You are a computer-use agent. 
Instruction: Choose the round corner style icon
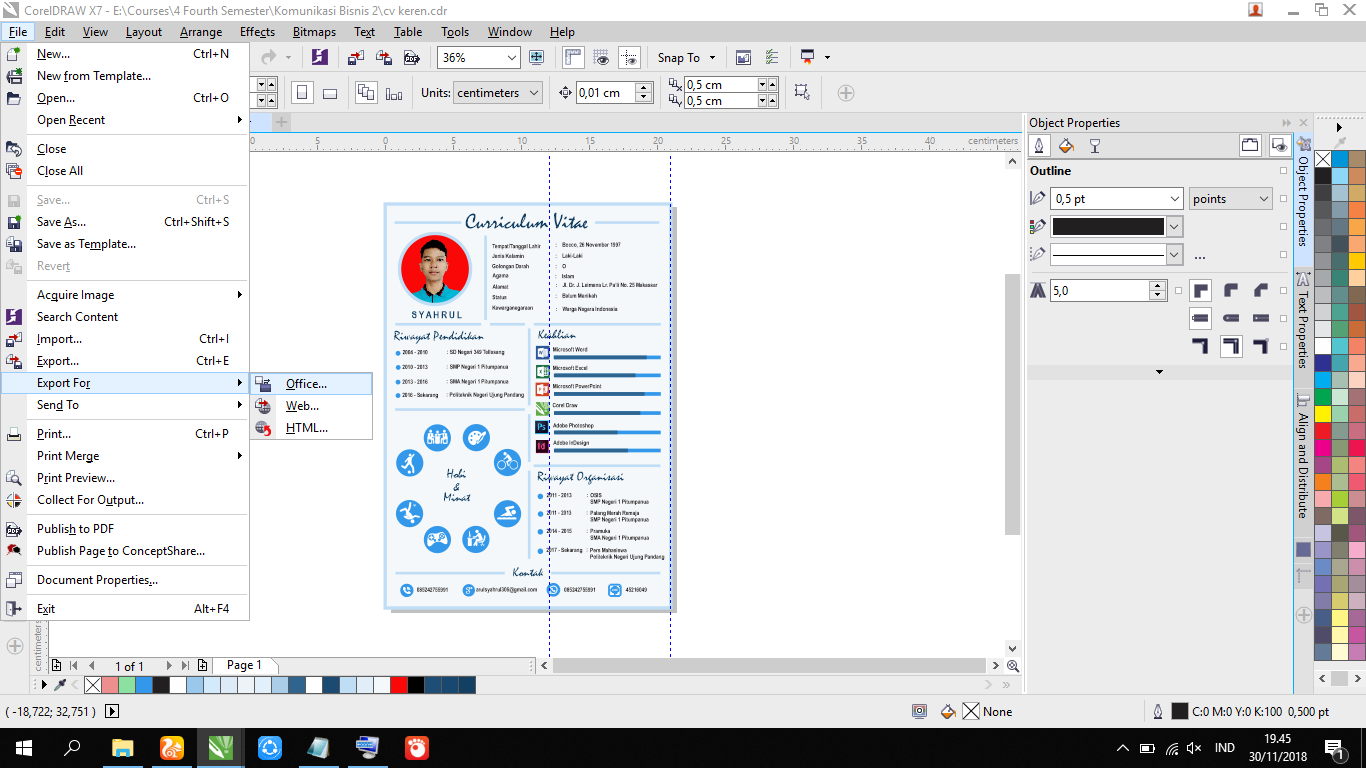pos(1231,290)
